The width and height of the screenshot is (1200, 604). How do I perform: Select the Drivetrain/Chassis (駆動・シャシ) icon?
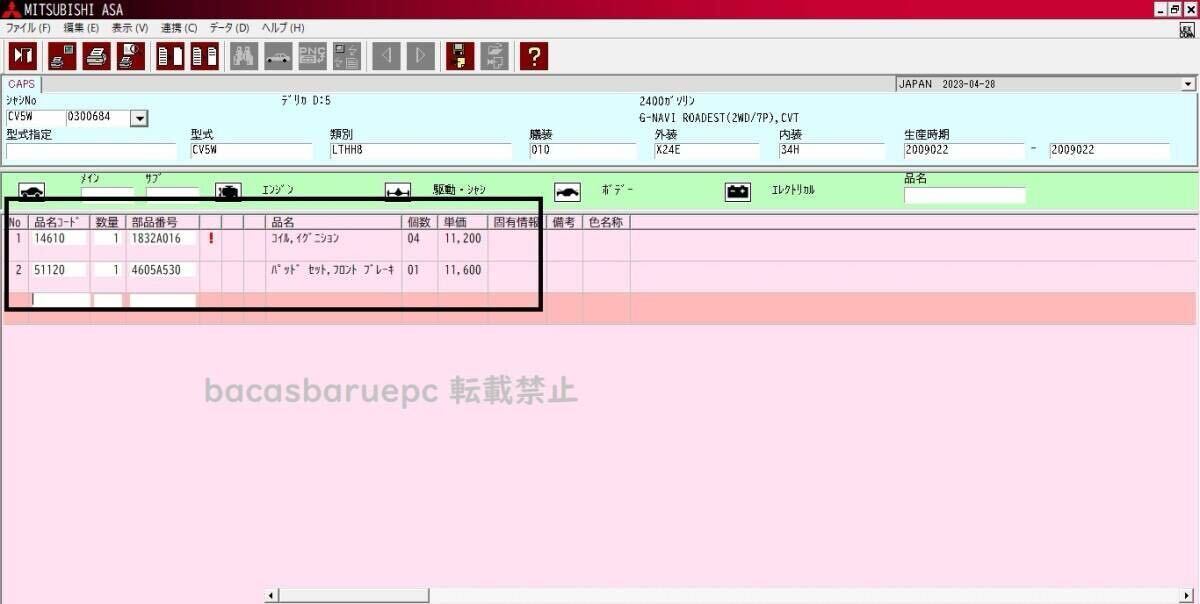398,191
